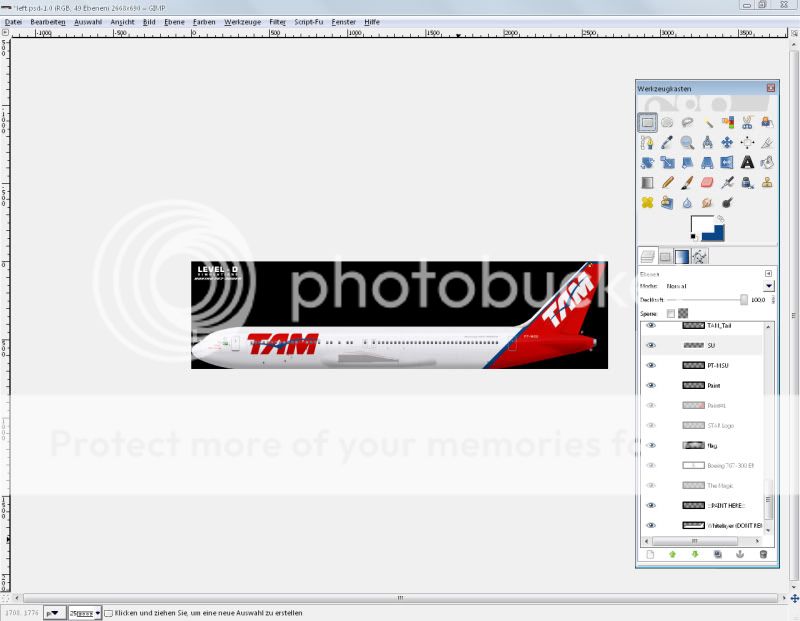Viewport: 800px width, 621px height.
Task: Open the layer mode dropdown
Action: point(768,286)
